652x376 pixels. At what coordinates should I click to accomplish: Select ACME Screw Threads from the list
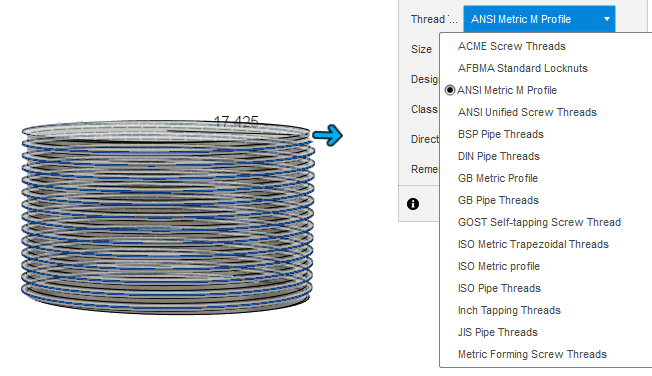click(511, 46)
